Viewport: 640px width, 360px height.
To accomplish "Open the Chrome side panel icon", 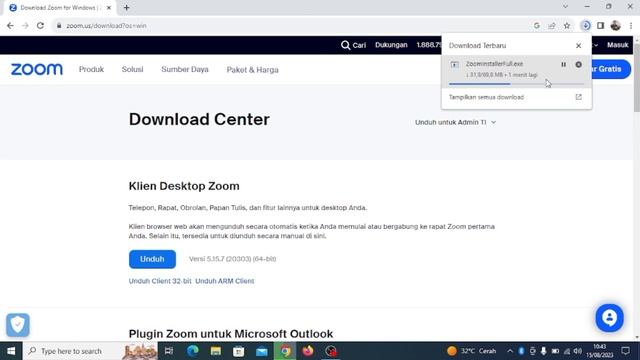I will pyautogui.click(x=600, y=26).
